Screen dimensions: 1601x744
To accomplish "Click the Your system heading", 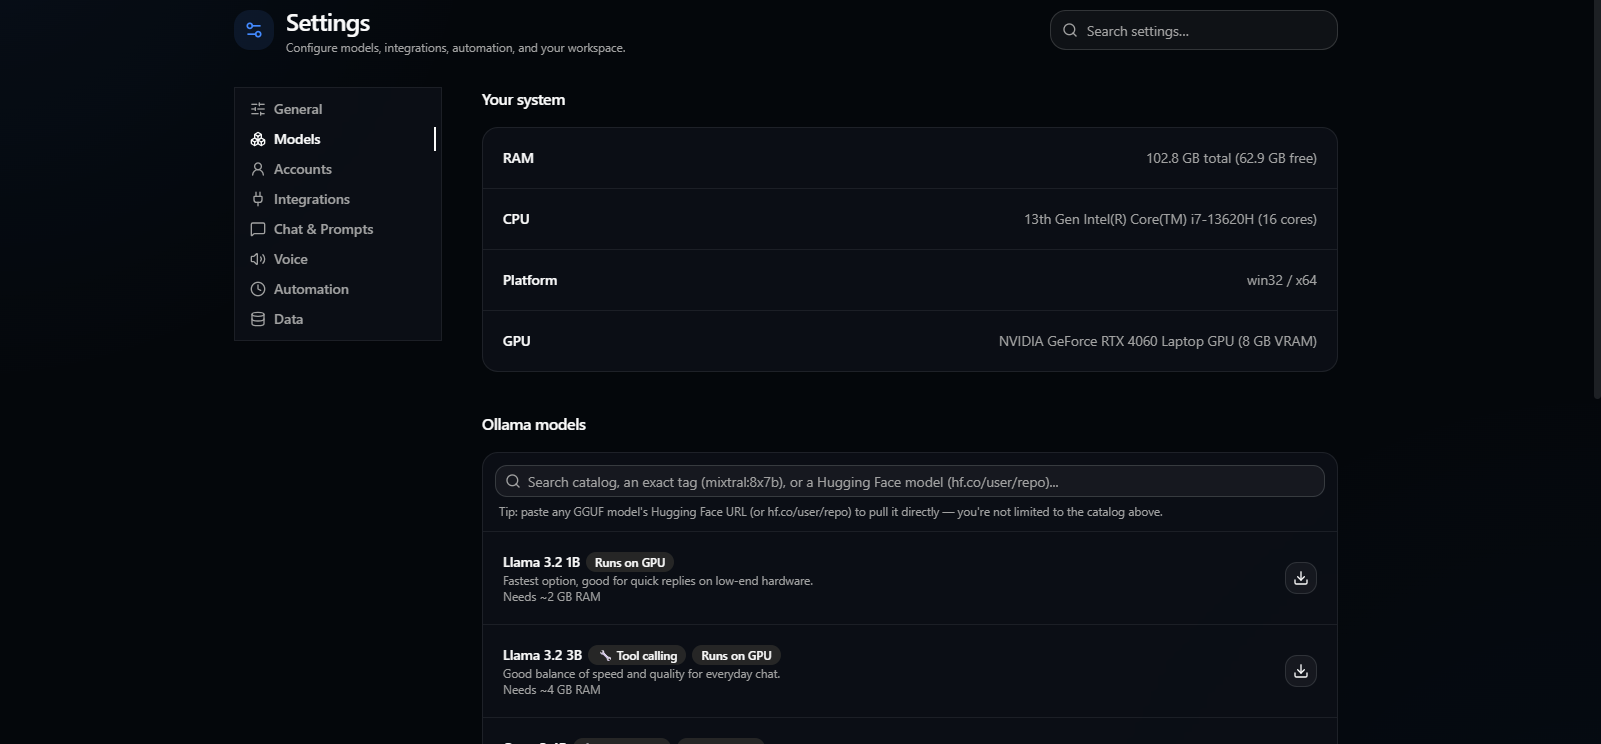I will pos(523,100).
